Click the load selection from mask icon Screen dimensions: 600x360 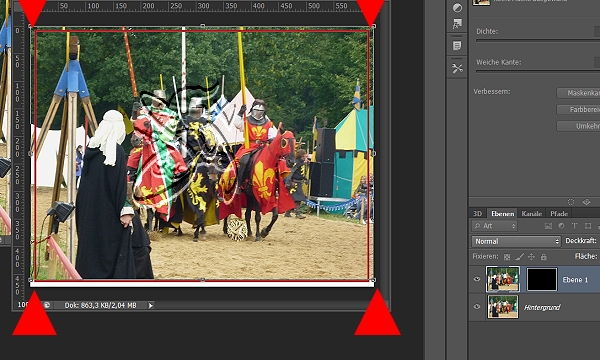571,202
